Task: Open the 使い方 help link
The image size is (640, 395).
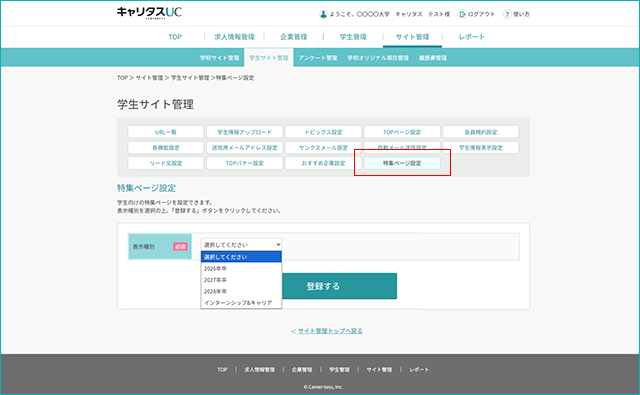Action: [521, 14]
